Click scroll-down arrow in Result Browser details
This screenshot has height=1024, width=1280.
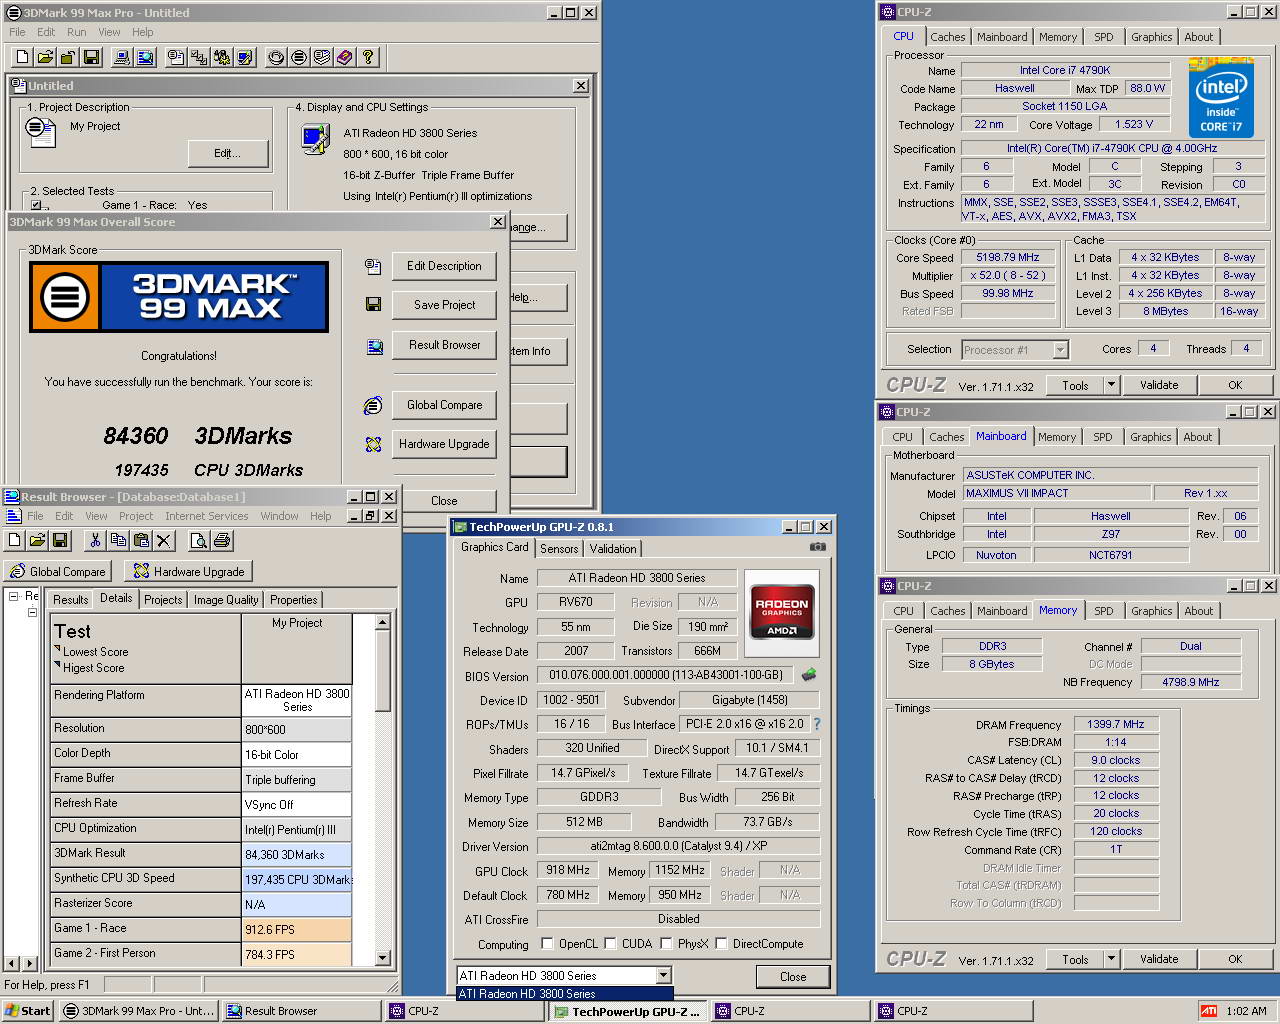click(x=382, y=957)
